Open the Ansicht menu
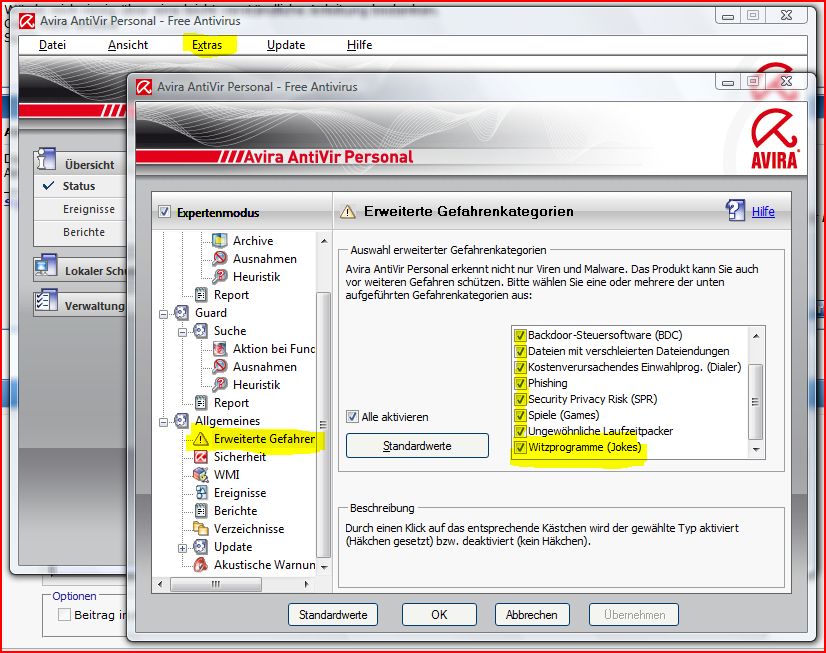This screenshot has width=826, height=653. point(128,45)
